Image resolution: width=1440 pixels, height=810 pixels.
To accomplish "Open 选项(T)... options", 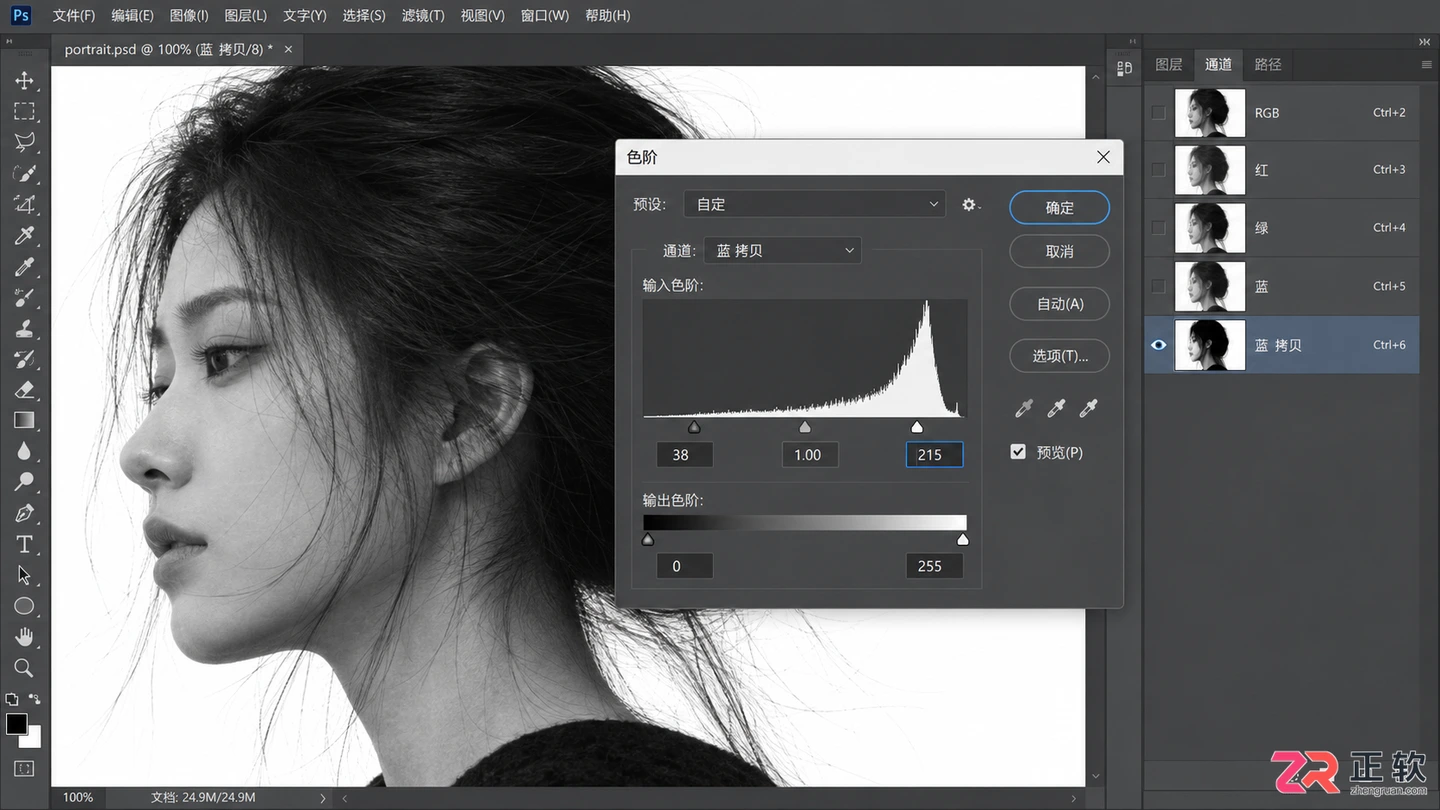I will 1059,355.
